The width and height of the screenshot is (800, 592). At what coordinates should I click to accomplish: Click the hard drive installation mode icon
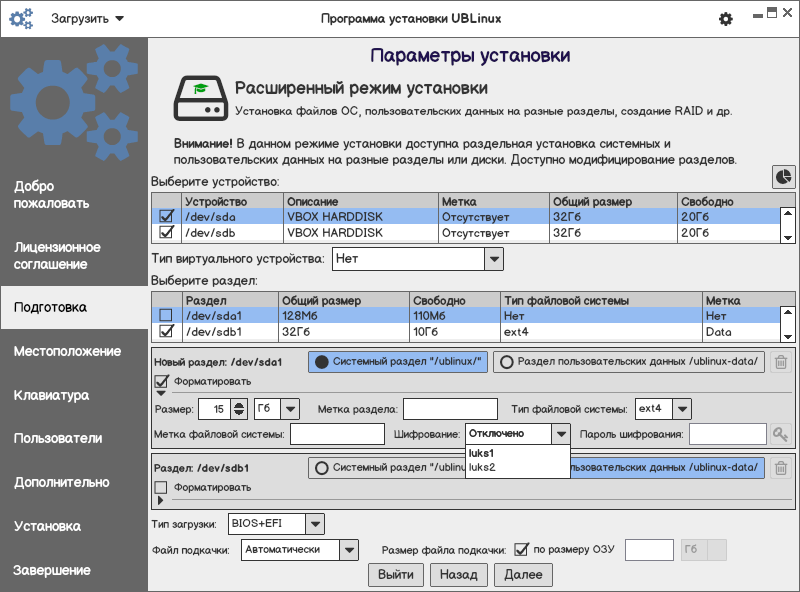click(x=198, y=97)
